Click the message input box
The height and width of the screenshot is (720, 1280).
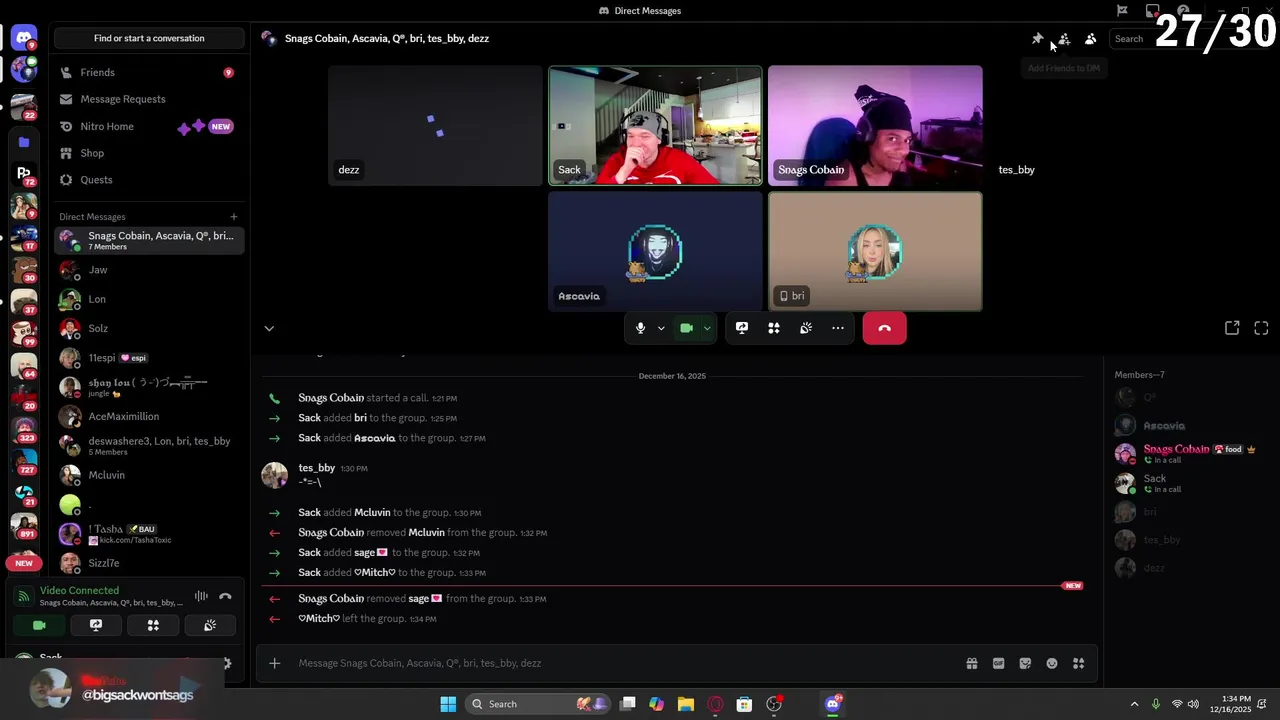[x=625, y=663]
